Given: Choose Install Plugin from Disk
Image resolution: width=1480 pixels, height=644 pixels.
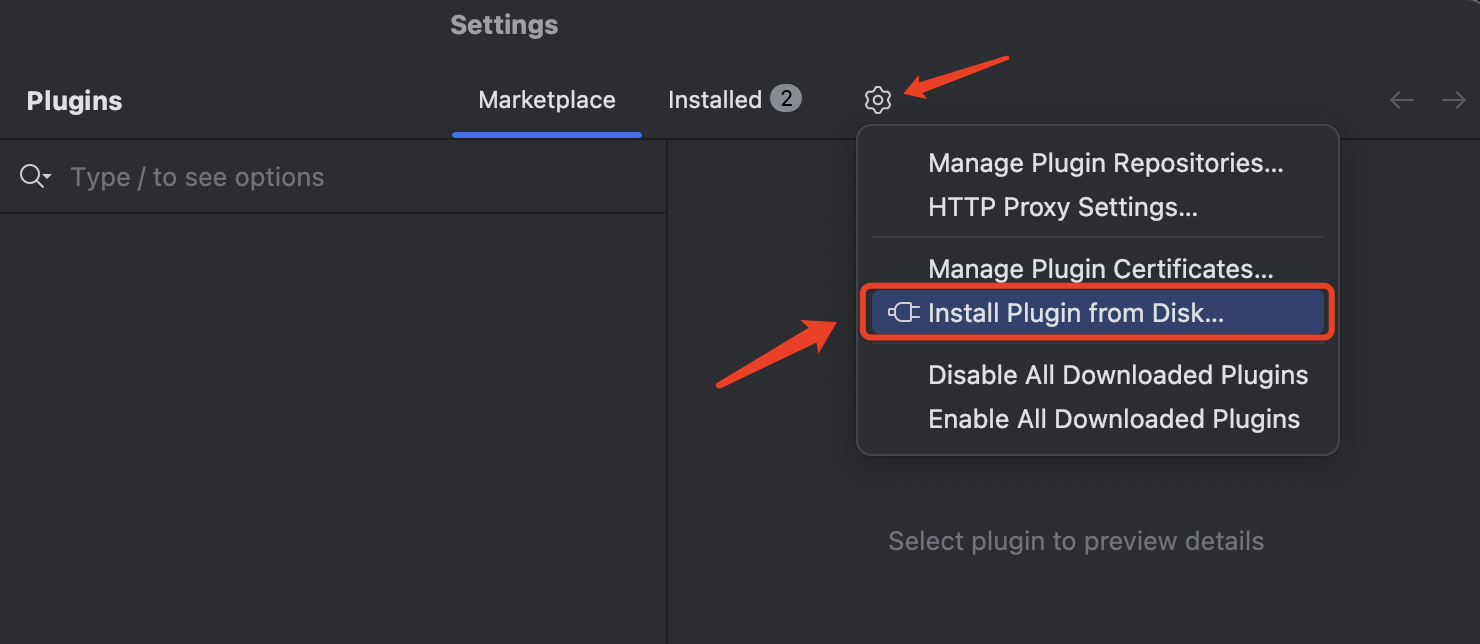Looking at the screenshot, I should click(1076, 313).
